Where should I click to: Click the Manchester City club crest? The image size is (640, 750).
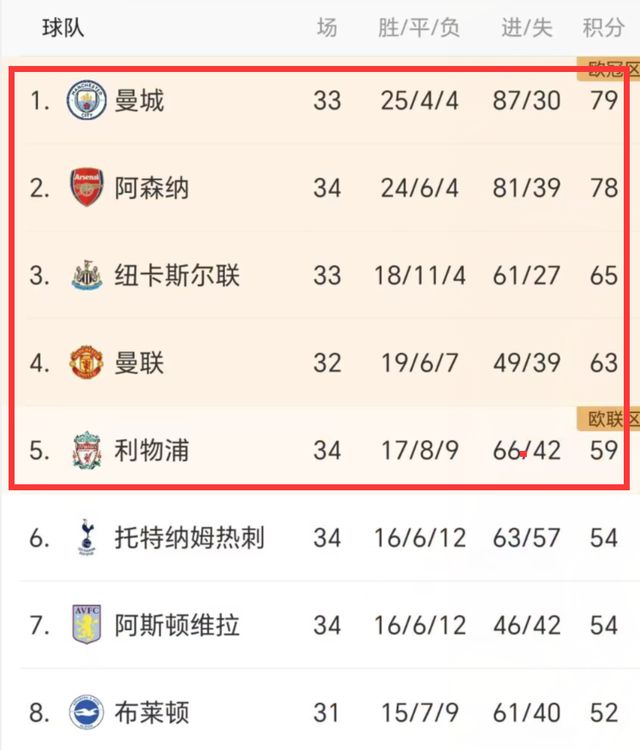tap(86, 101)
